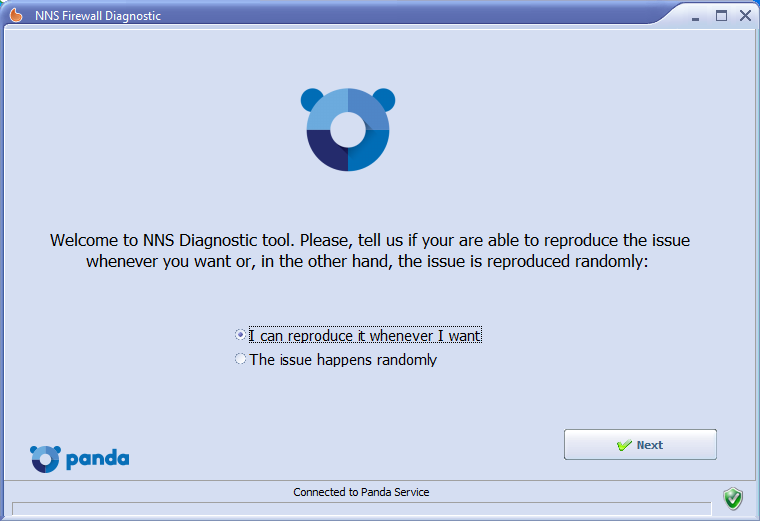Click the progress bar in status area
The width and height of the screenshot is (760, 521).
click(x=362, y=508)
